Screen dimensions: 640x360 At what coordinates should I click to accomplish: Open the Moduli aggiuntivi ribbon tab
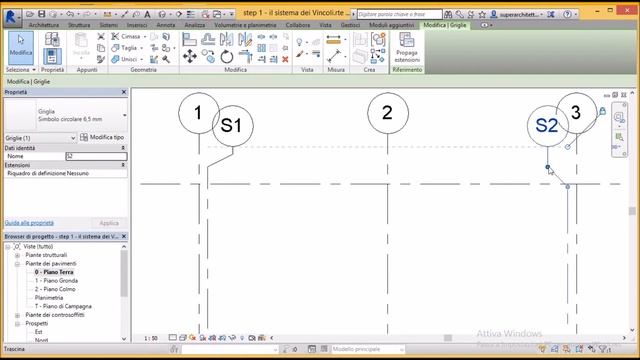pos(392,25)
